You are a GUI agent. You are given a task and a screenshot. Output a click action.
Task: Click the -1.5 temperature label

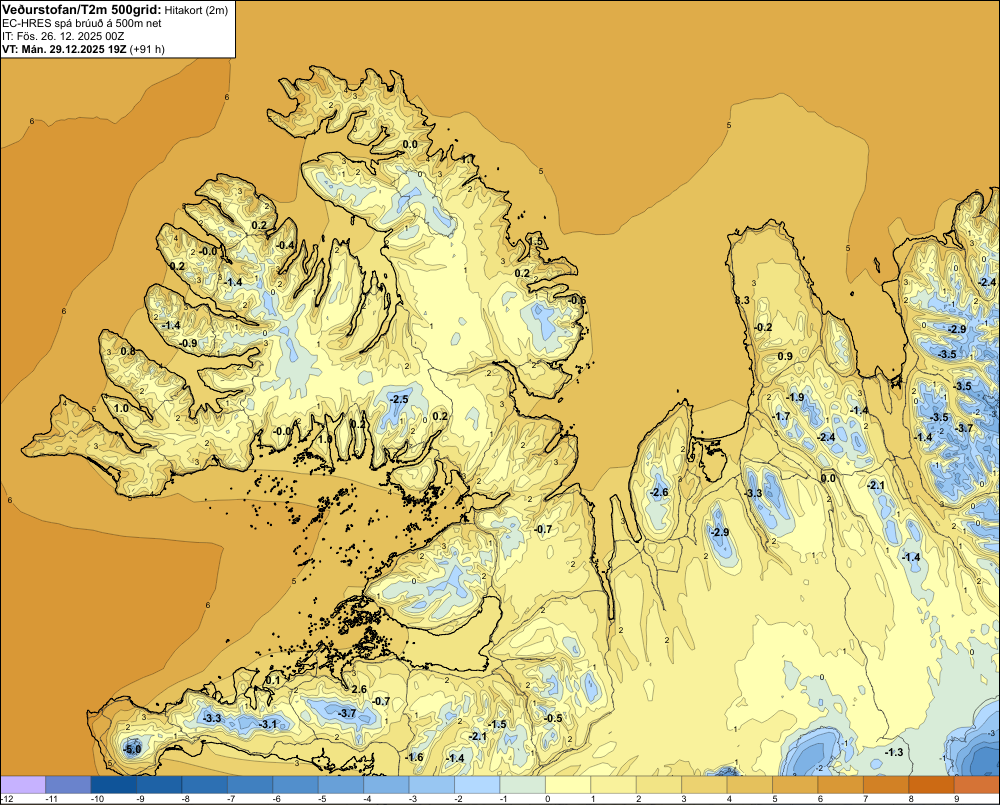coord(497,724)
